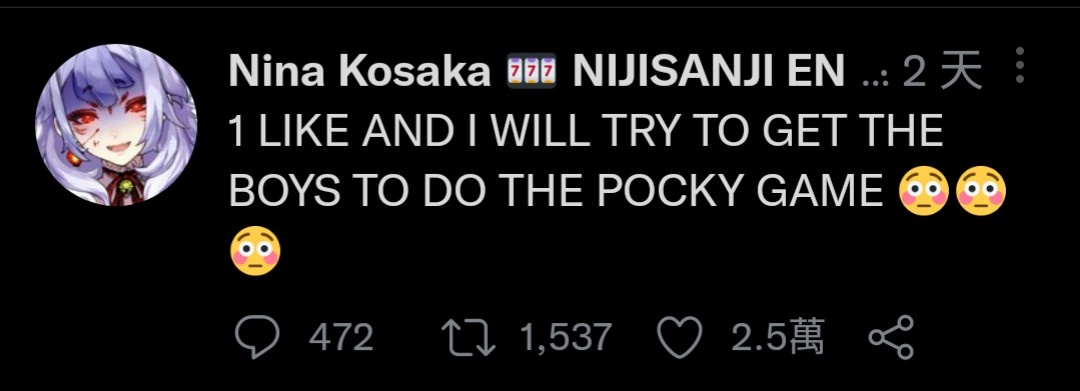Image resolution: width=1080 pixels, height=391 pixels.
Task: Click the words POCKY GAME in the tweet
Action: click(x=740, y=191)
